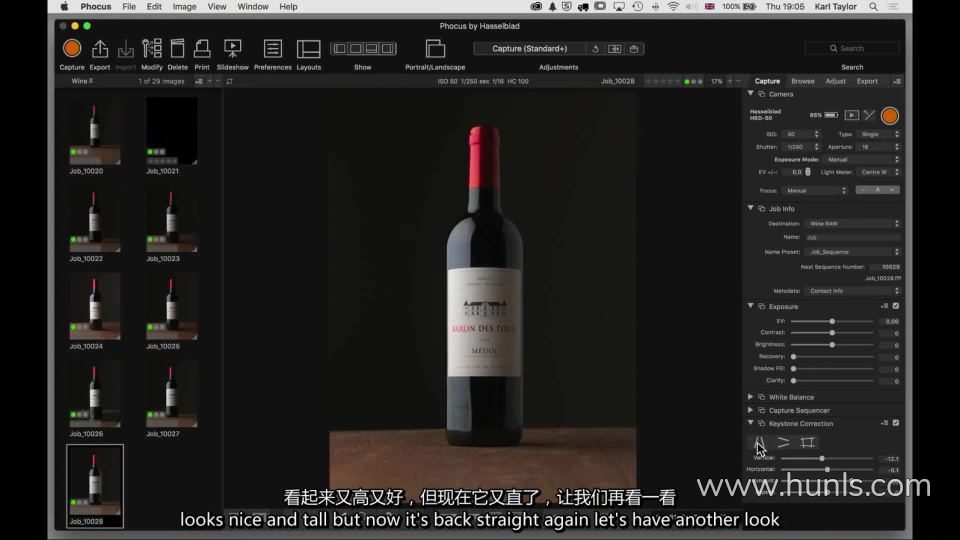Open the Exposure Mode dropdown
Image resolution: width=960 pixels, height=540 pixels.
(x=862, y=159)
